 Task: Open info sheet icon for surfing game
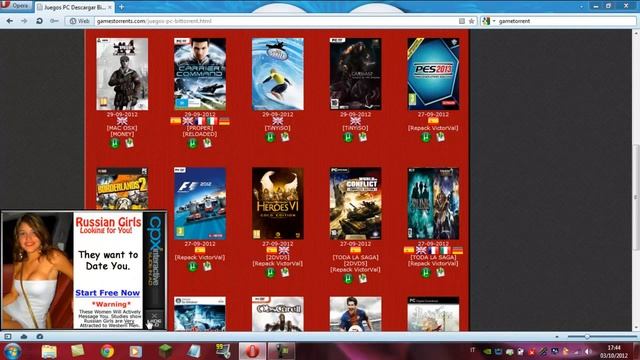285,137
